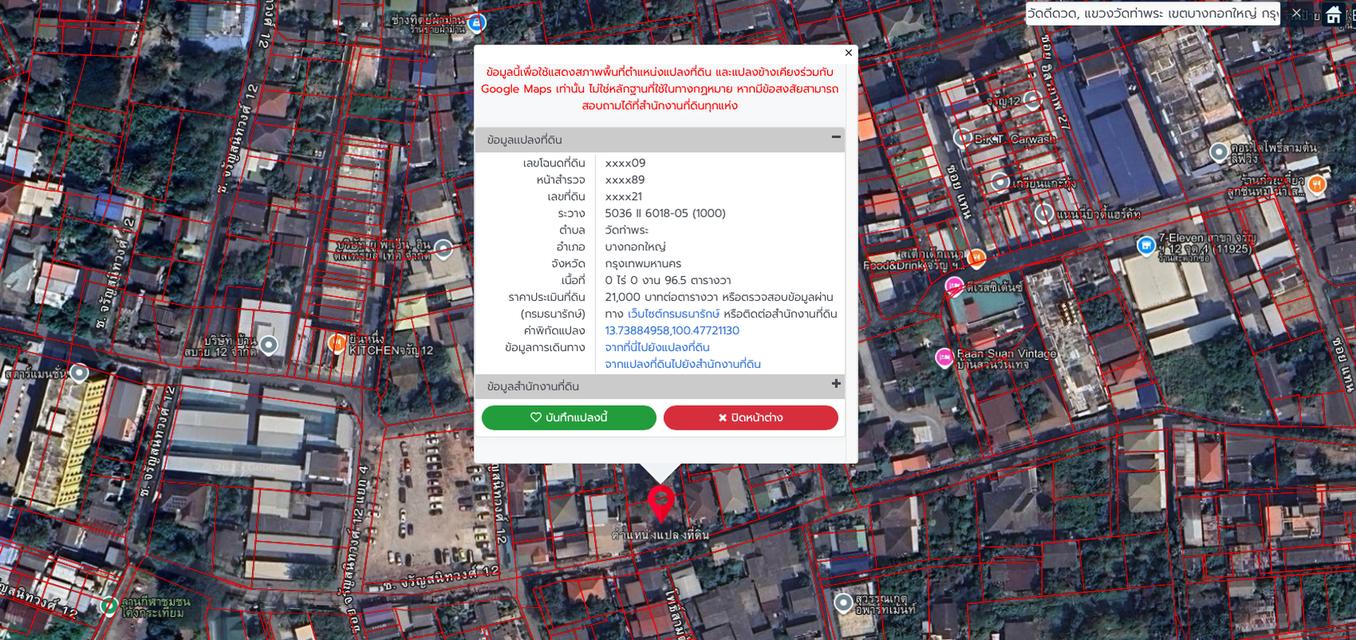This screenshot has width=1356, height=640.
Task: Expand the ข้อมูลสำนักงานที่ดิน section
Action: point(836,384)
